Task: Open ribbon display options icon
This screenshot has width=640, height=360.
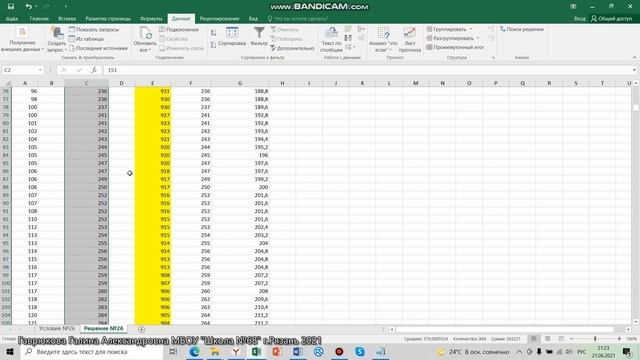Action: click(573, 6)
